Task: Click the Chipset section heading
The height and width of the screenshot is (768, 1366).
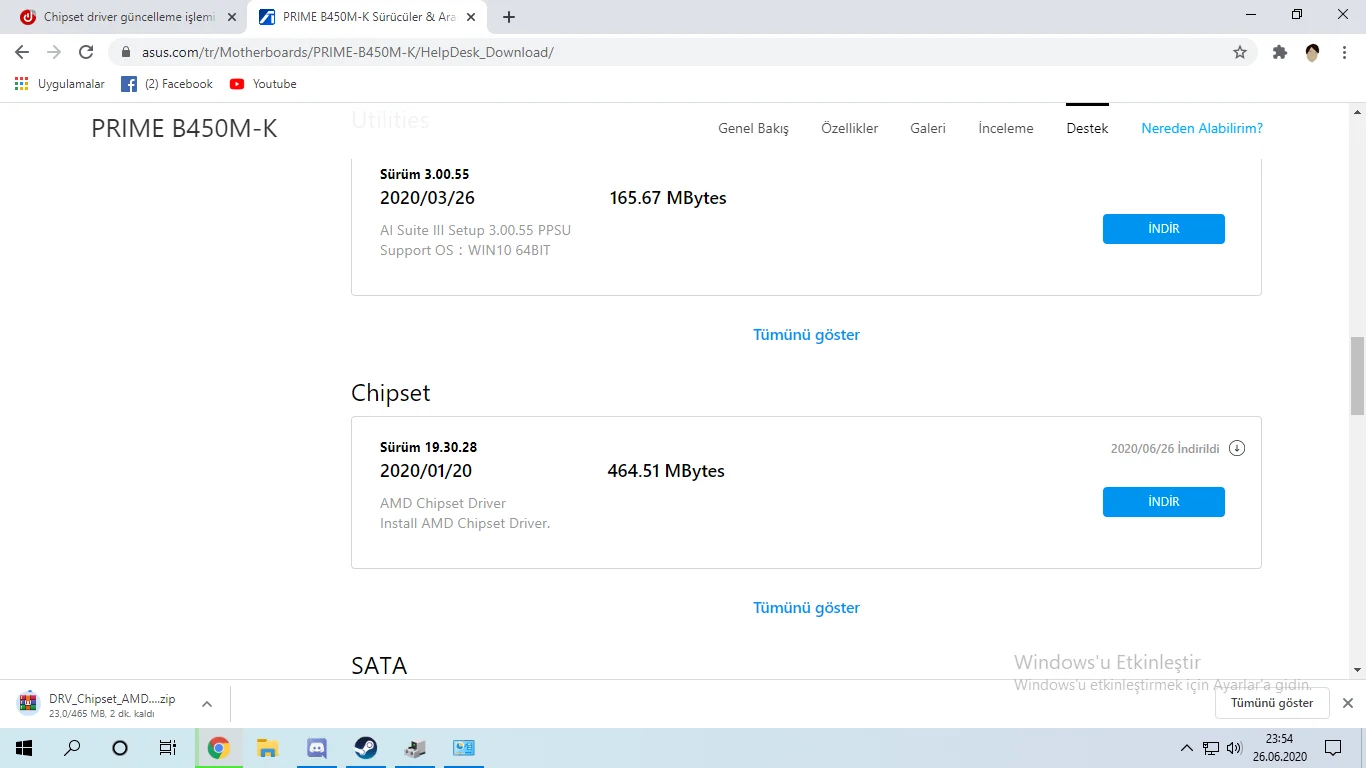Action: [391, 393]
